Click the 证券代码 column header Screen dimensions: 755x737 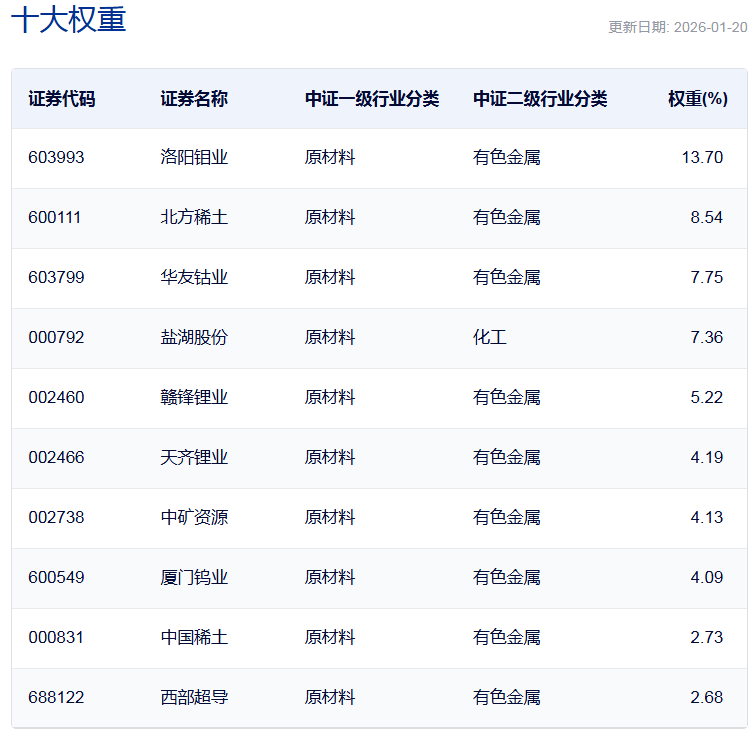coord(62,99)
